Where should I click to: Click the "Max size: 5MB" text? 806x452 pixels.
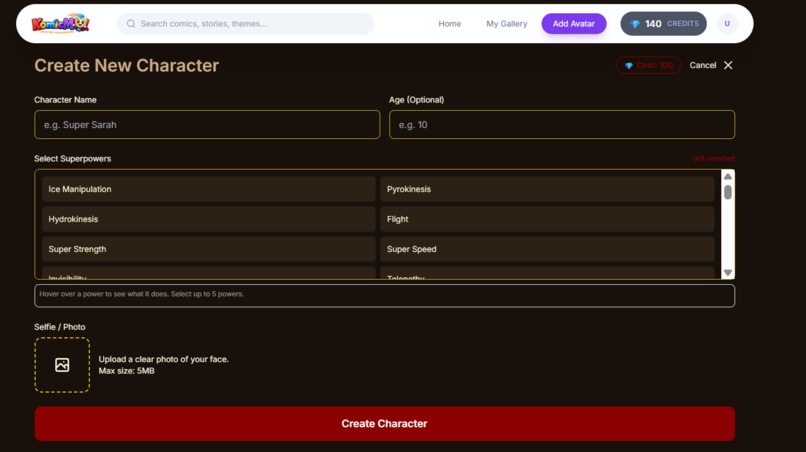(126, 371)
